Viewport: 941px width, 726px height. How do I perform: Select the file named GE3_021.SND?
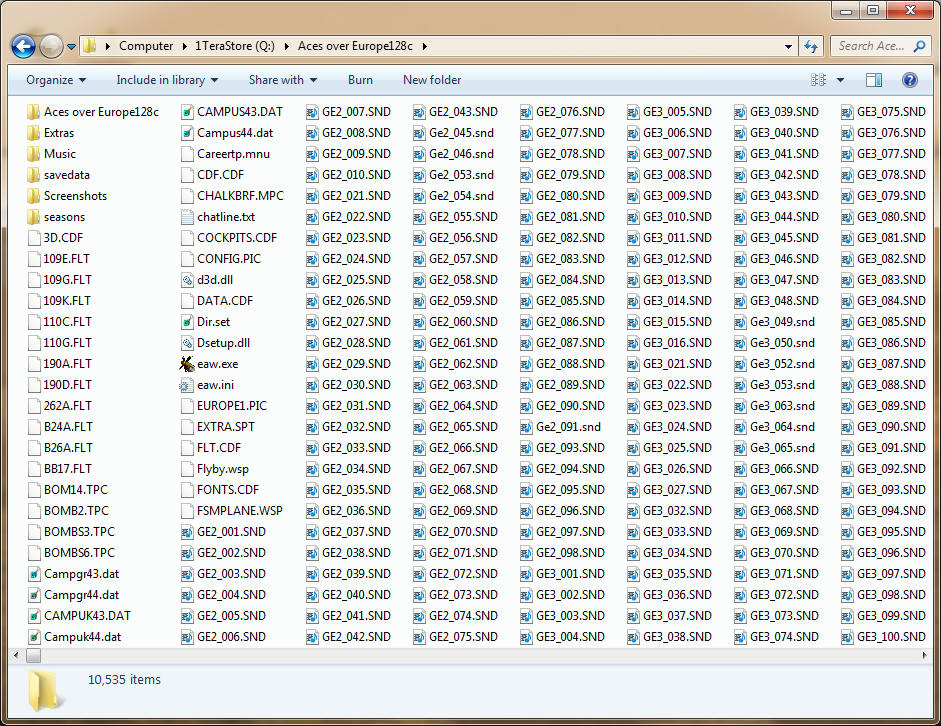pyautogui.click(x=678, y=364)
